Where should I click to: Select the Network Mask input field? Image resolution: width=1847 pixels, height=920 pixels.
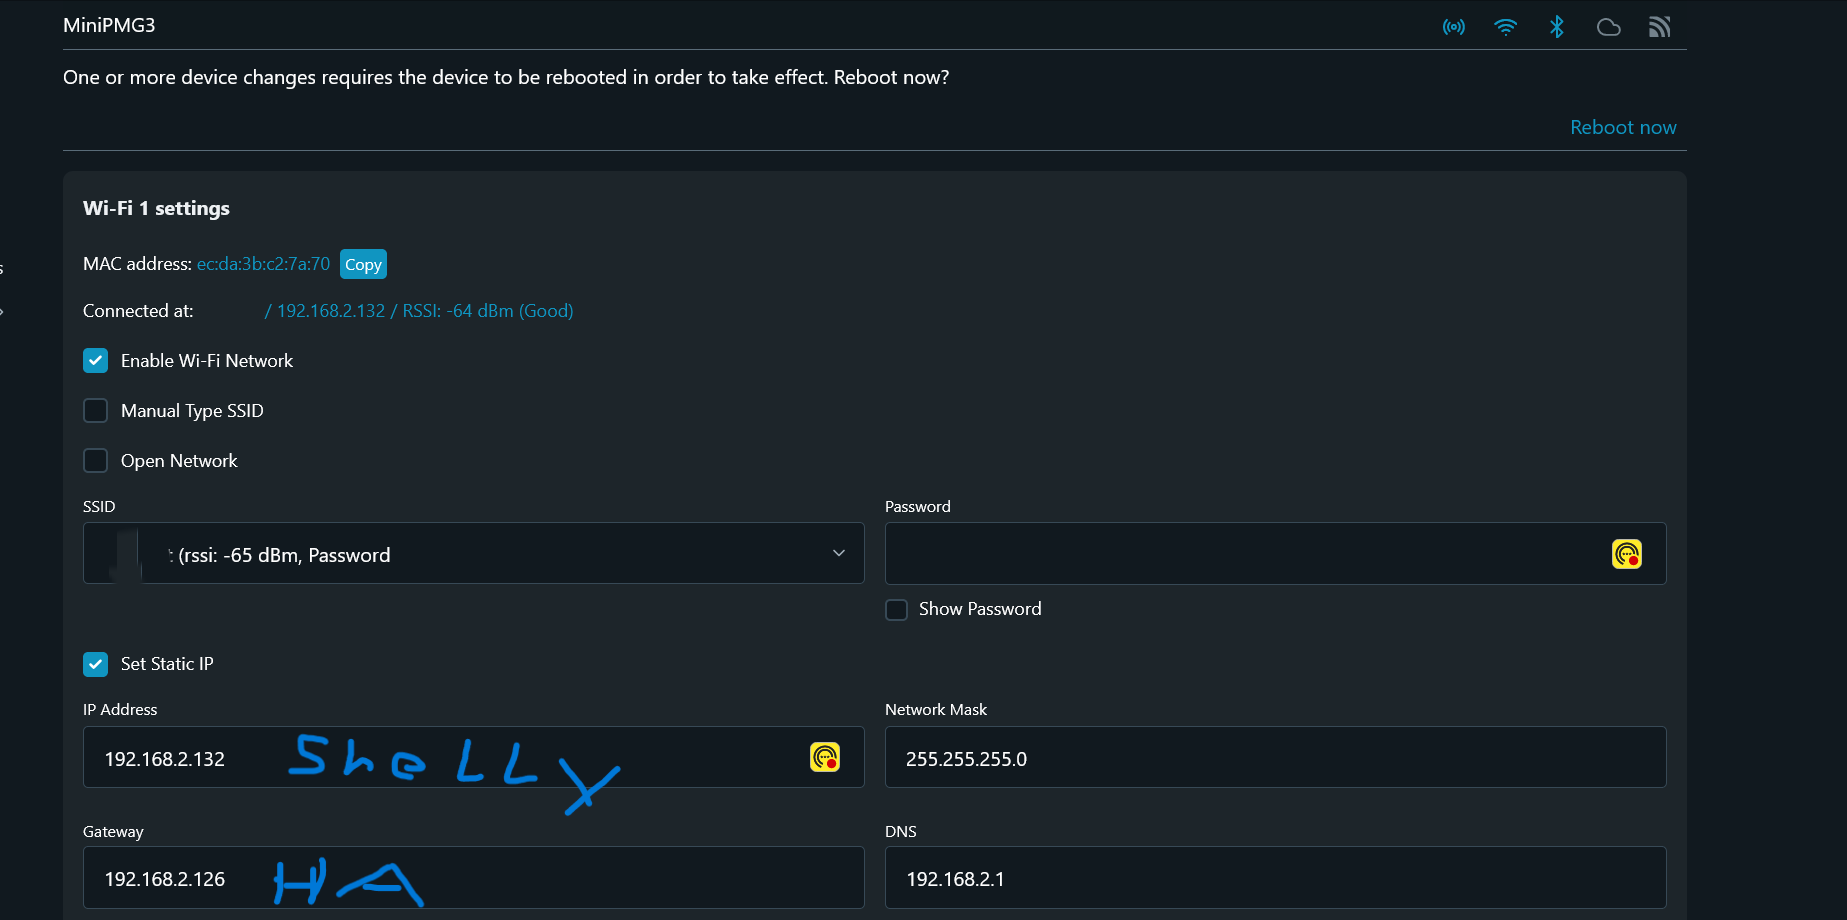click(x=1275, y=758)
